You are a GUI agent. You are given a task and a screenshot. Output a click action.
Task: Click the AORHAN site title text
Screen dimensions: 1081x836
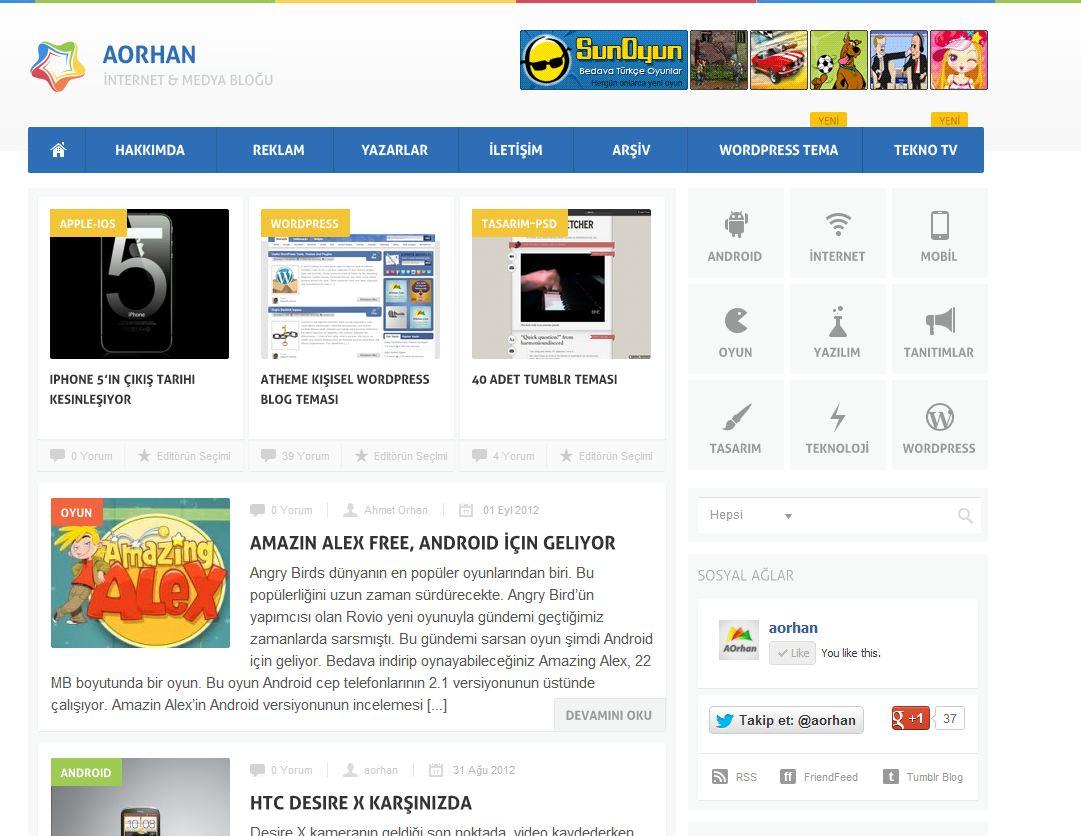[x=149, y=54]
